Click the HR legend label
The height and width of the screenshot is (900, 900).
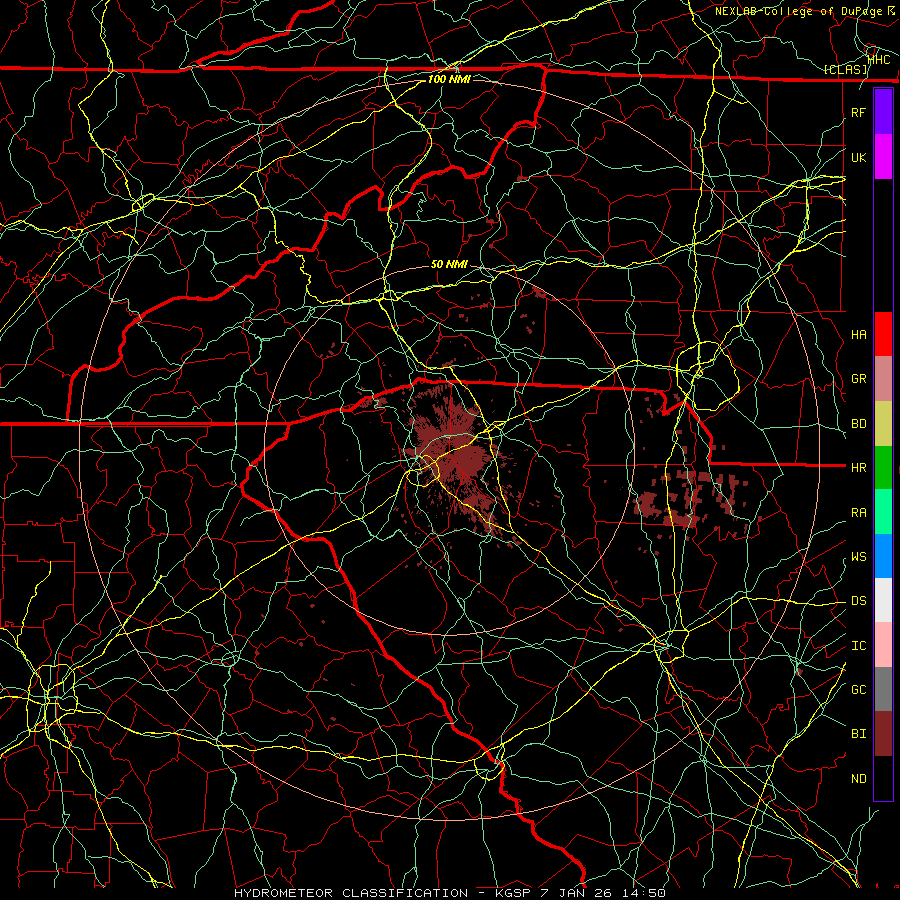pos(859,468)
